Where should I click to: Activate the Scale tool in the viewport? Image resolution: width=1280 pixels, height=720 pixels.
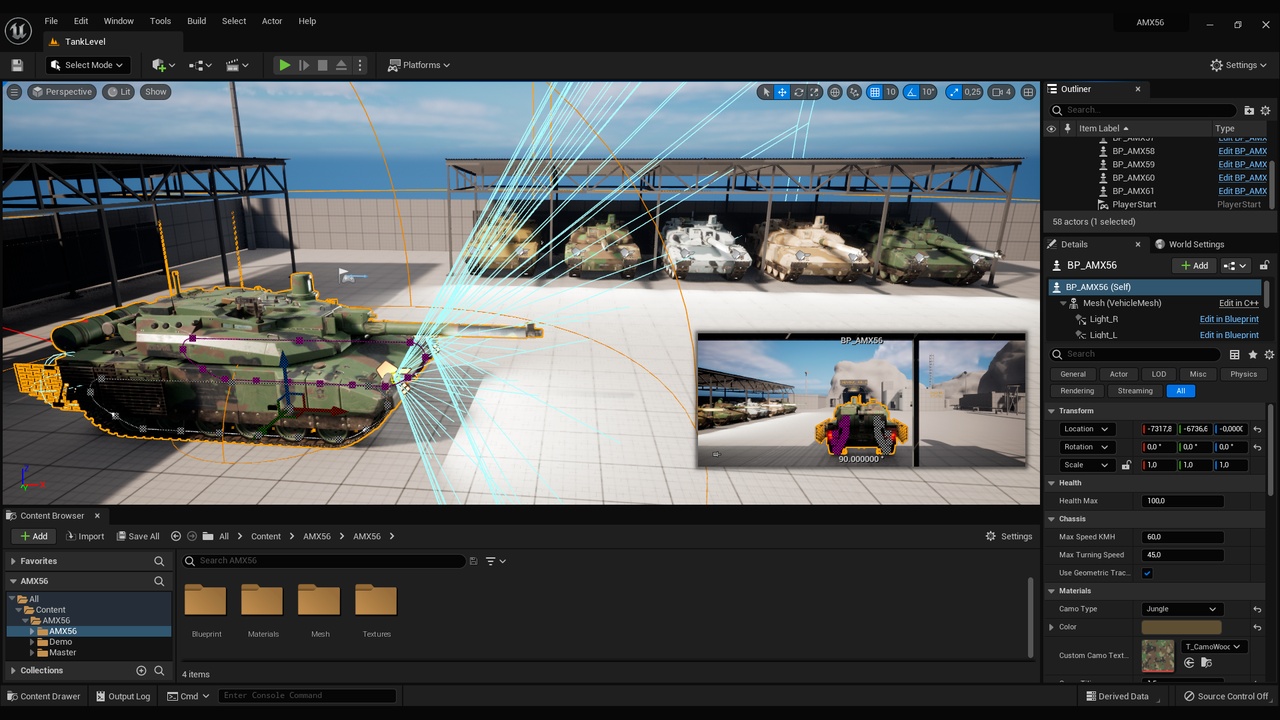pyautogui.click(x=815, y=92)
